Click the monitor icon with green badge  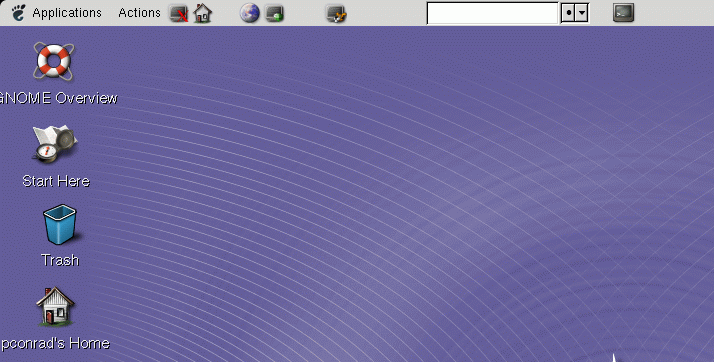tap(275, 13)
